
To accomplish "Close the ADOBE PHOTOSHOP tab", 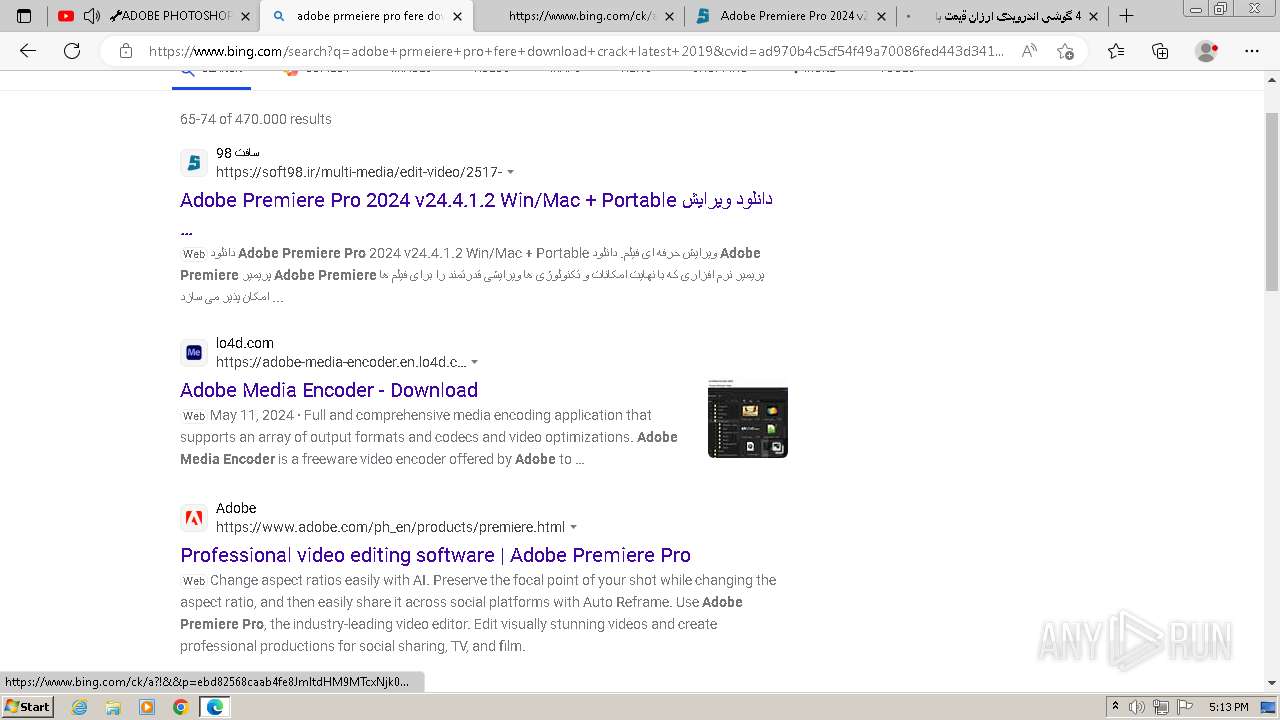I will click(244, 16).
